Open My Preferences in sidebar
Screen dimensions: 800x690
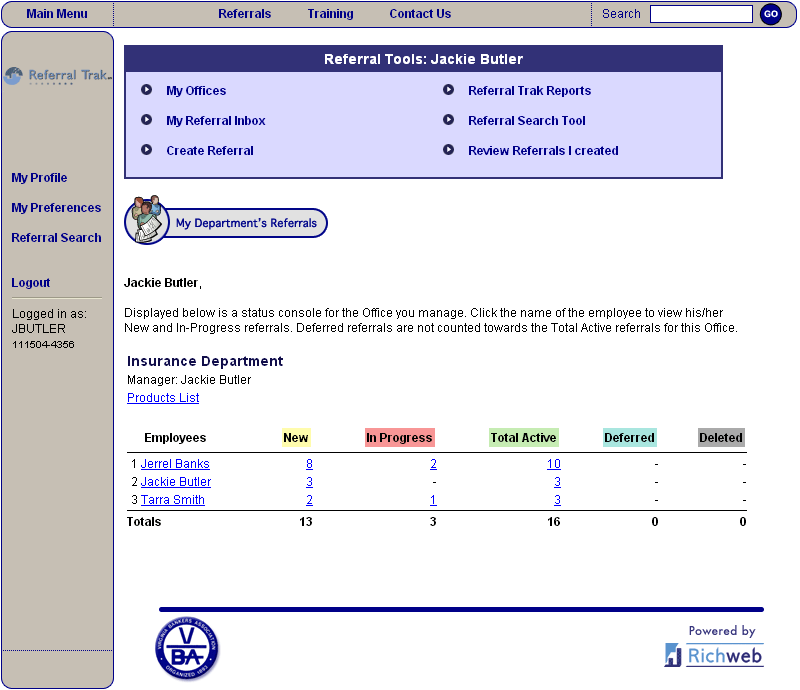[x=56, y=208]
